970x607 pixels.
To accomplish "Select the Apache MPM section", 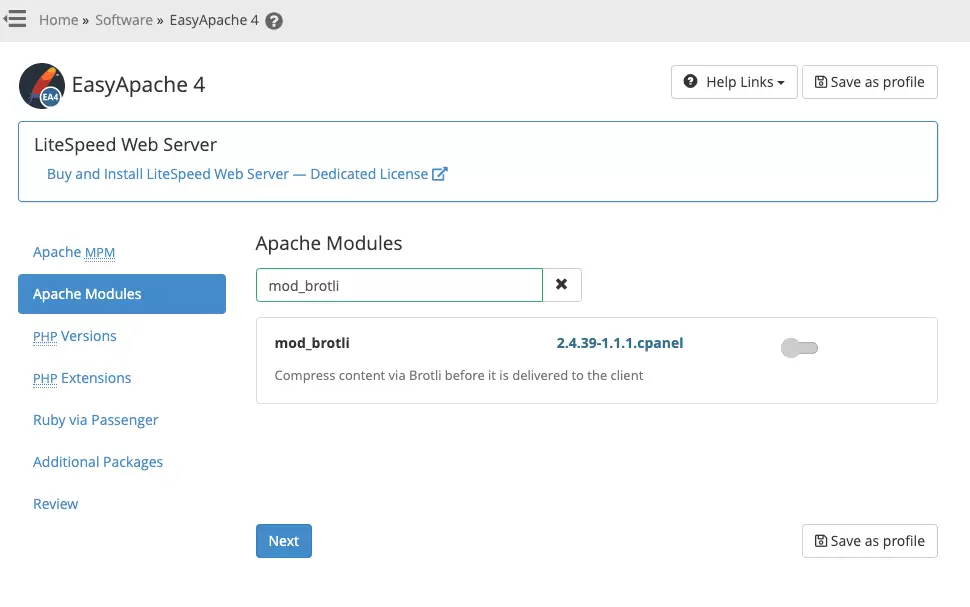I will click(74, 252).
